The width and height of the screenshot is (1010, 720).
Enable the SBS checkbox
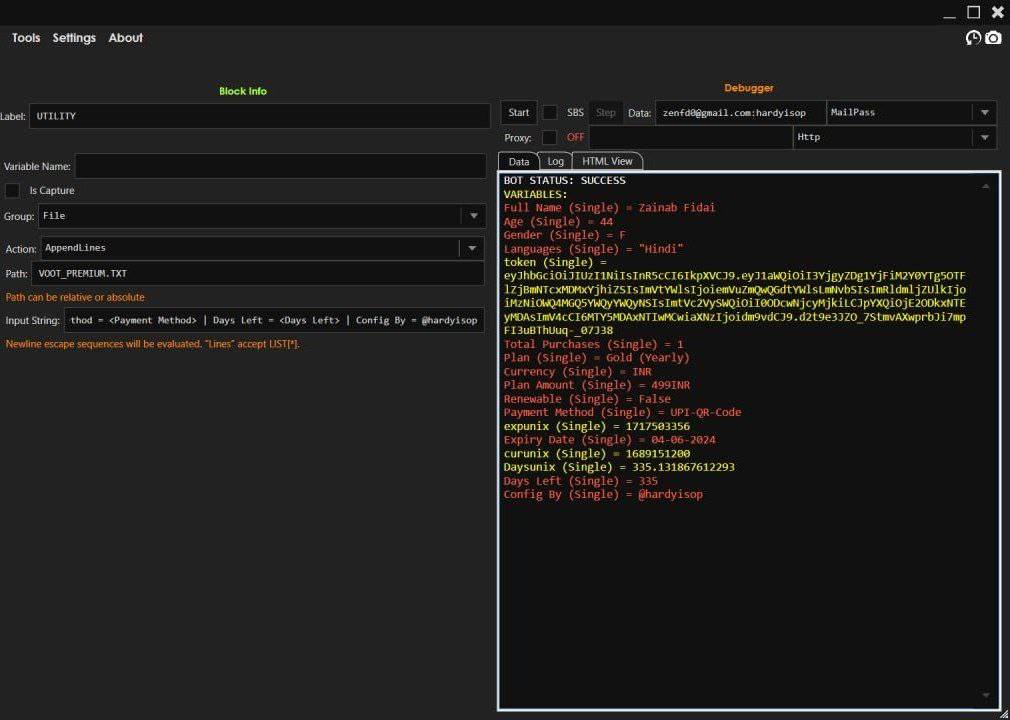(550, 113)
